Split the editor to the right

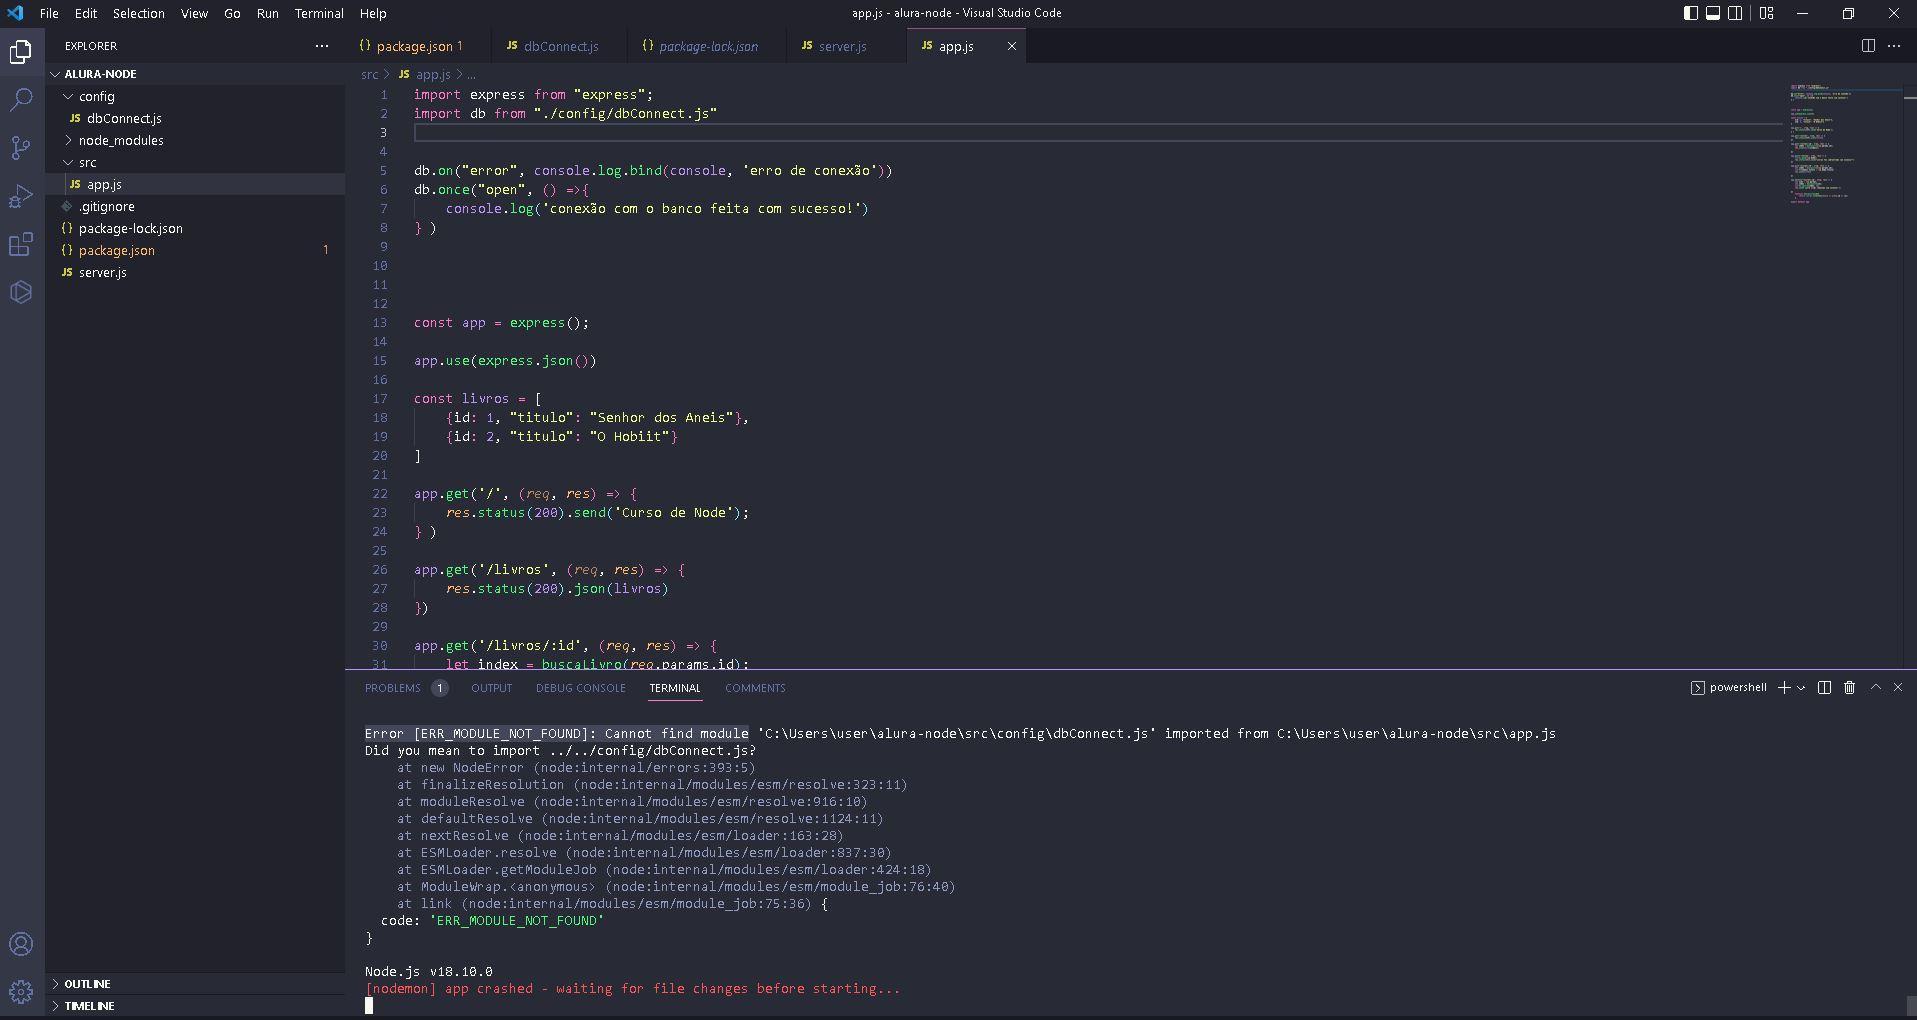click(x=1868, y=46)
